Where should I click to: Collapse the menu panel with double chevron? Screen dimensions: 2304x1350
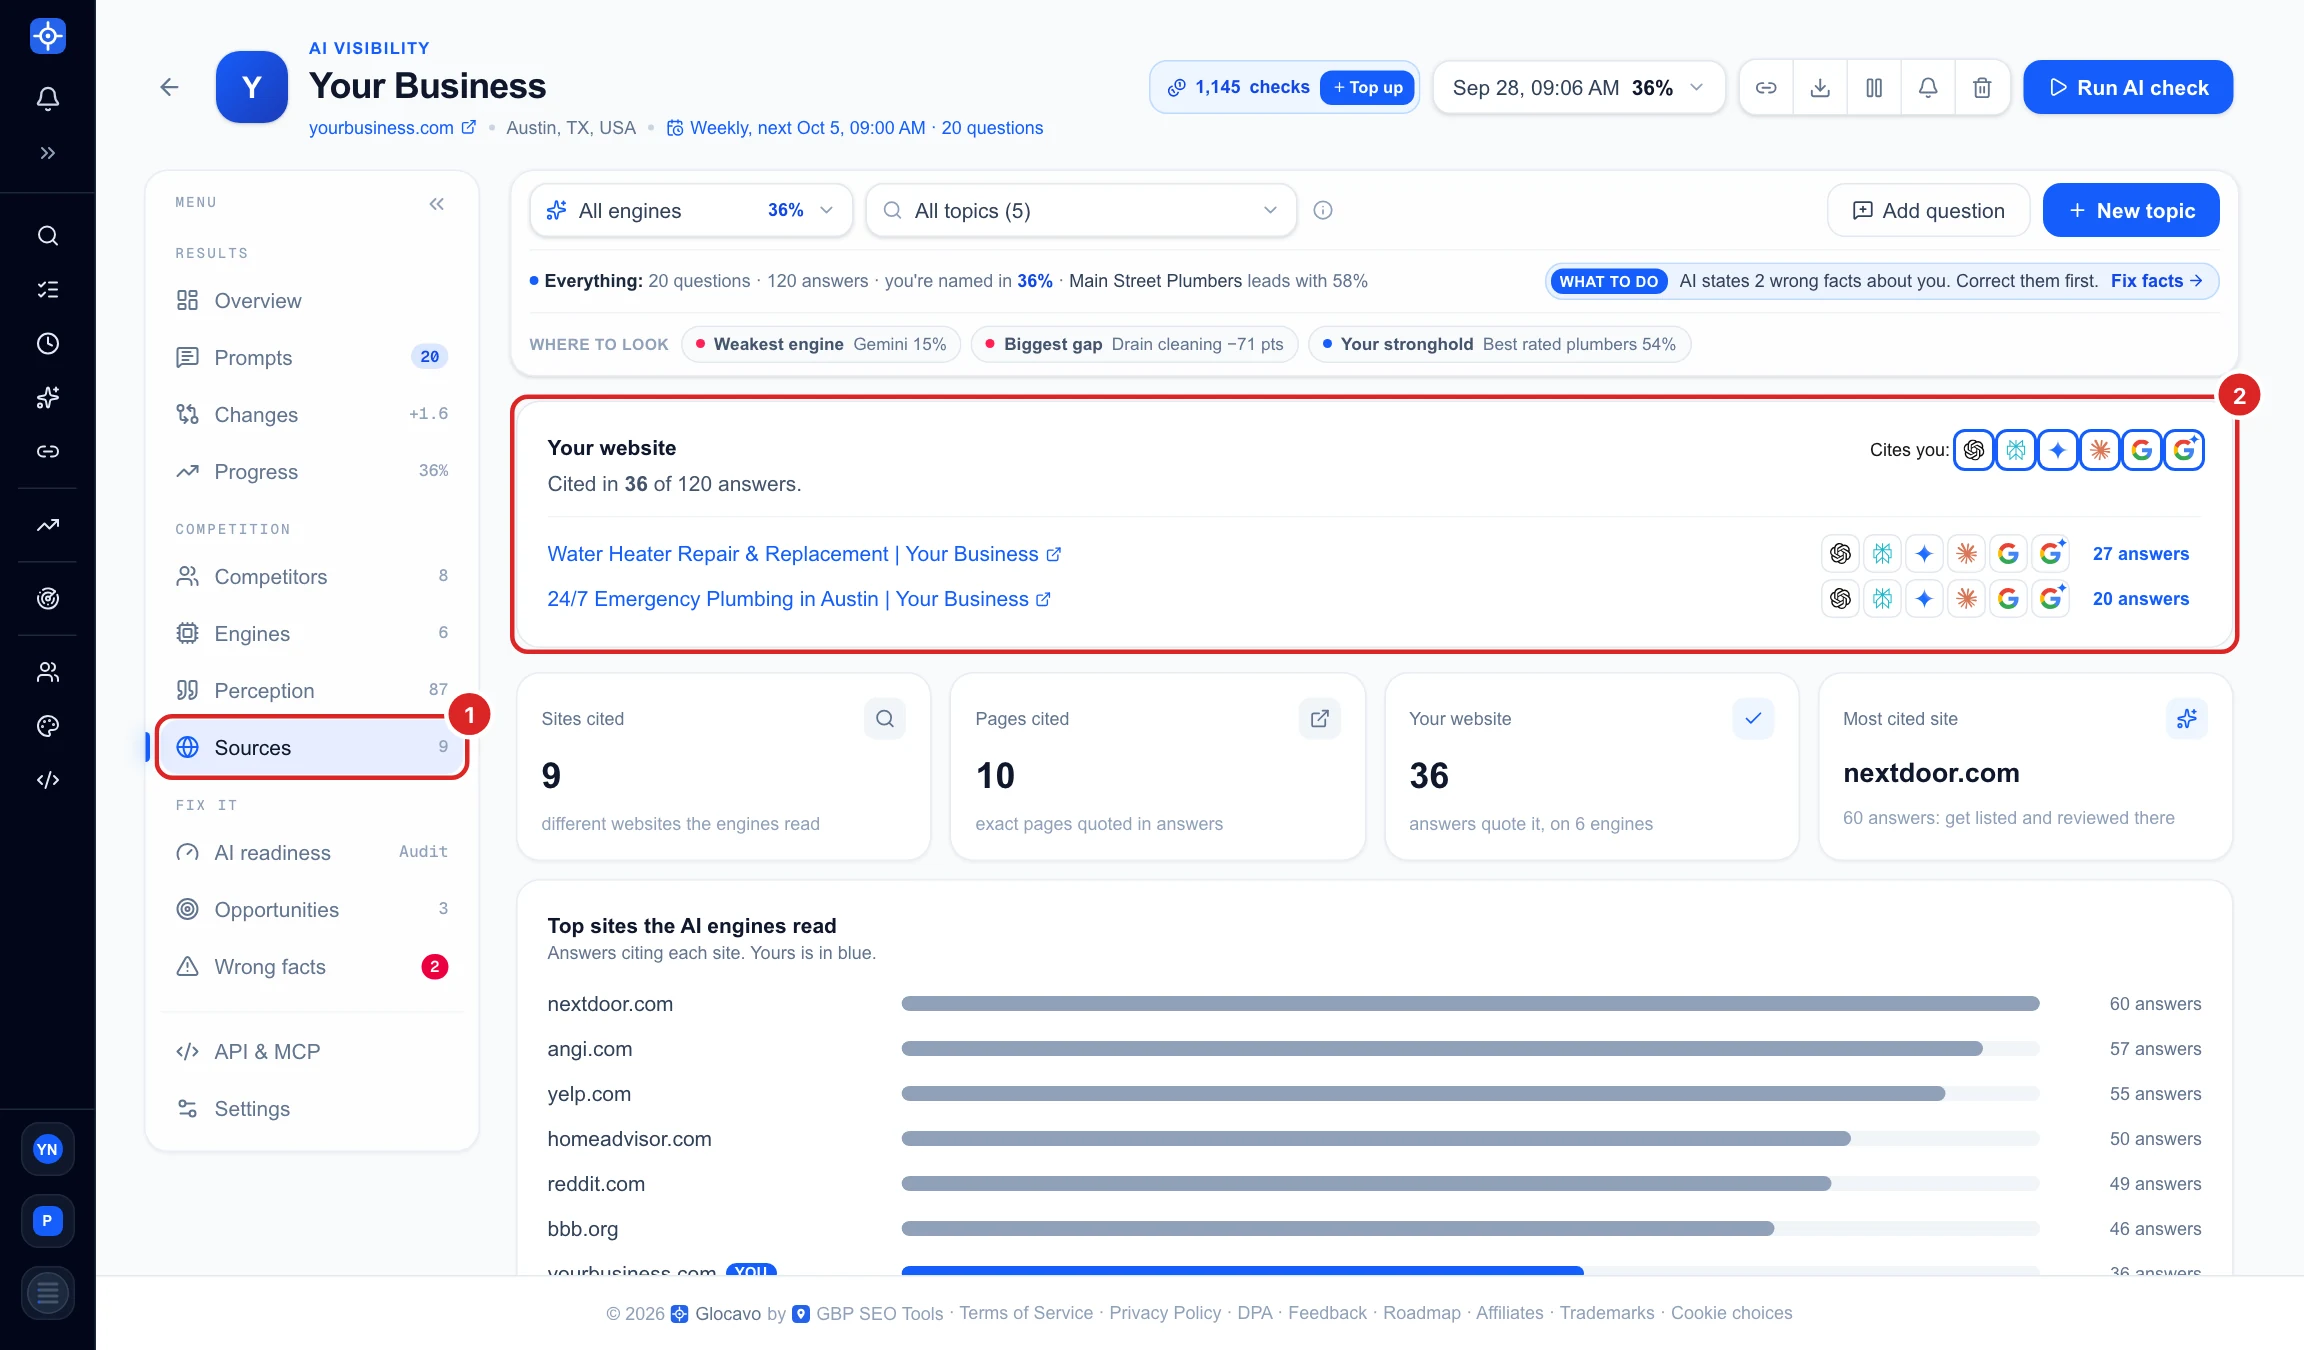coord(437,204)
